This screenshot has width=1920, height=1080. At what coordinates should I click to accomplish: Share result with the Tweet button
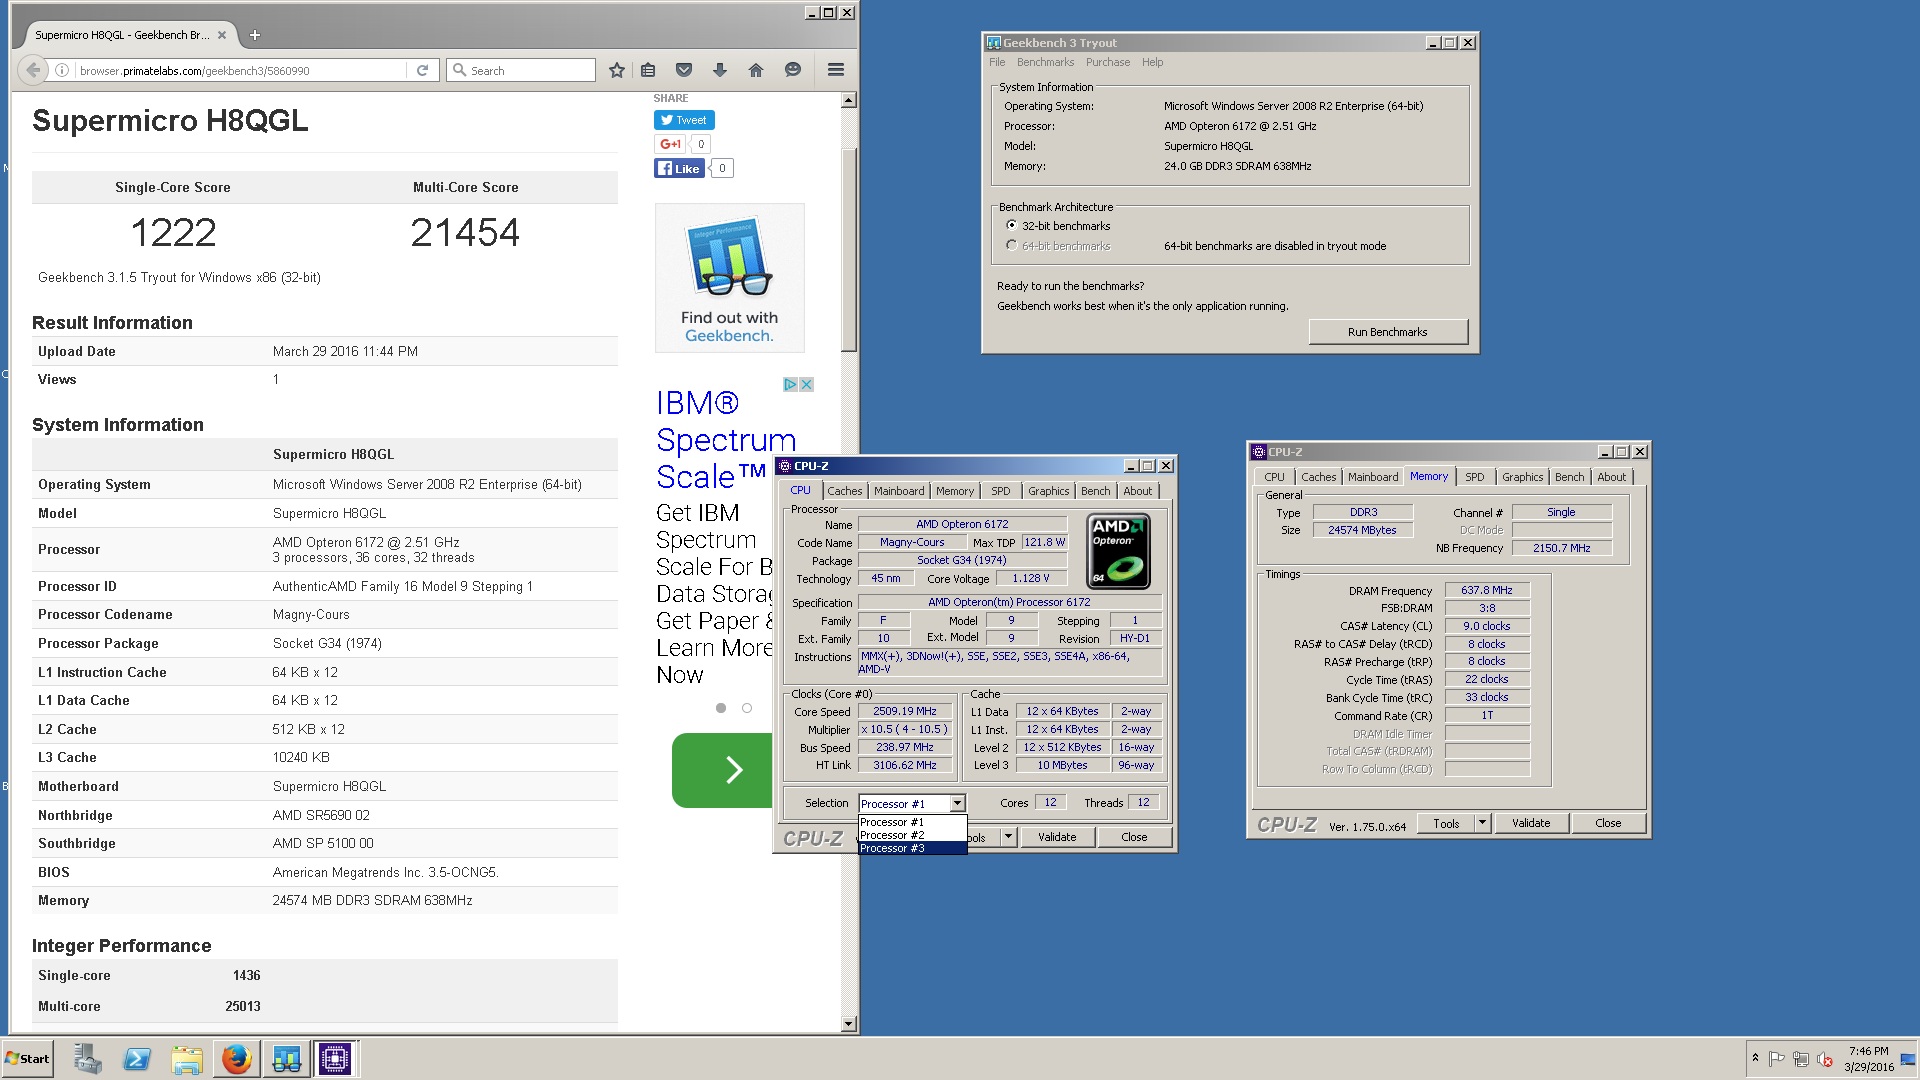684,120
